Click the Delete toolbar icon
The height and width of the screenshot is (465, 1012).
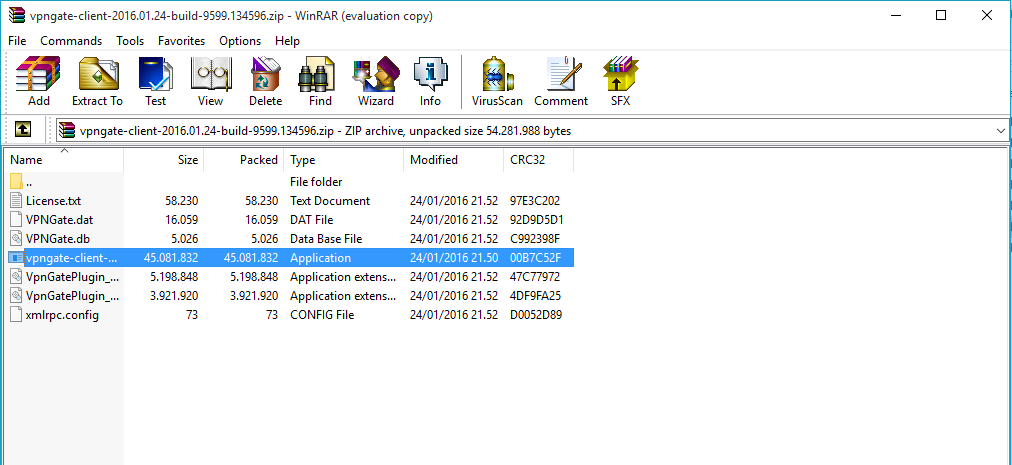click(265, 81)
